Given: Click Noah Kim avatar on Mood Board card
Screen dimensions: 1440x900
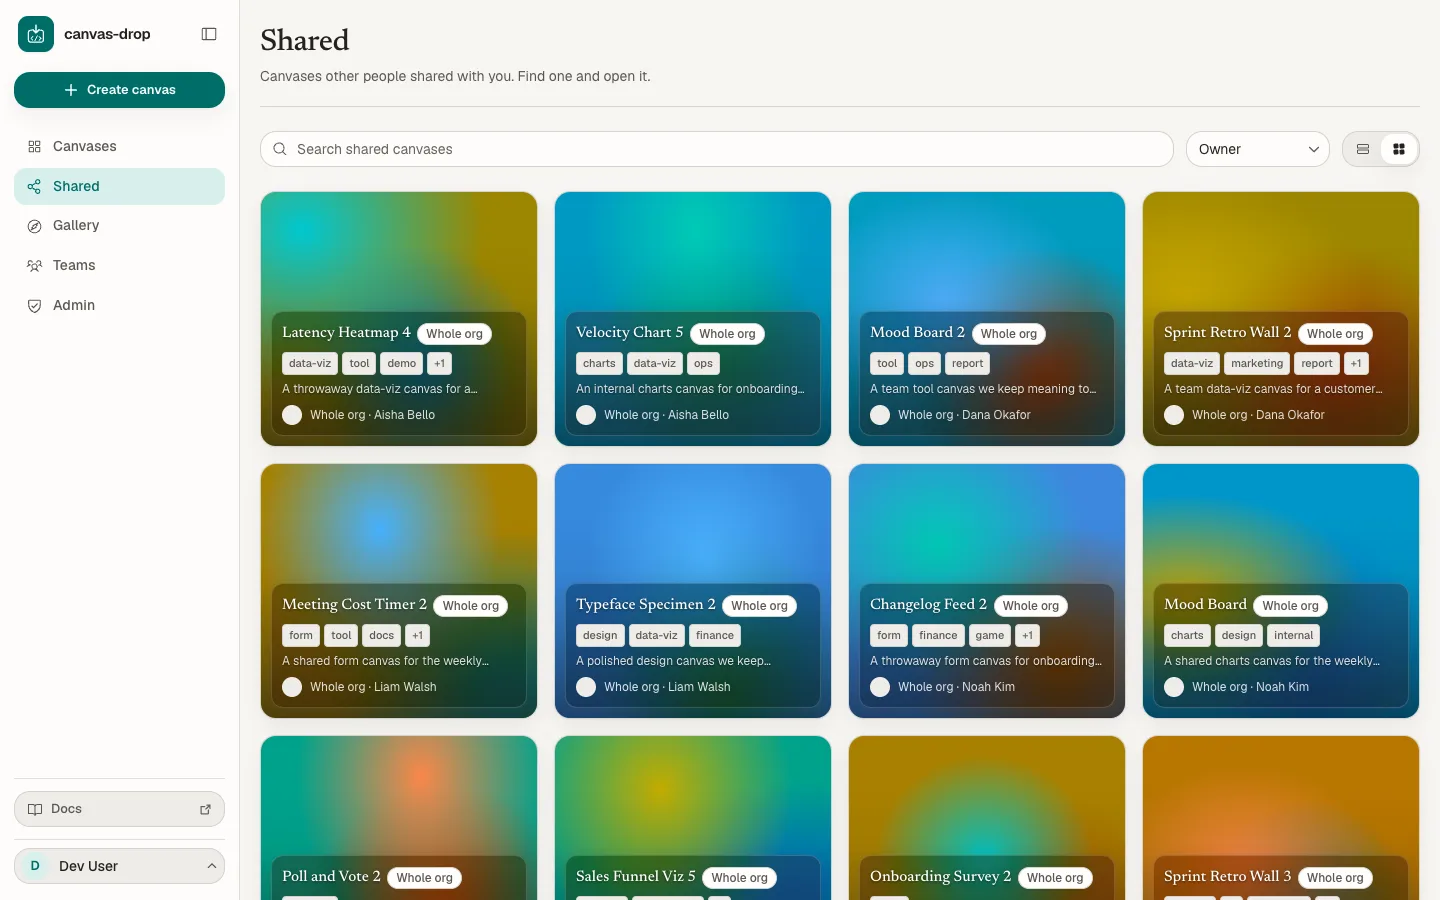Looking at the screenshot, I should (x=1174, y=687).
